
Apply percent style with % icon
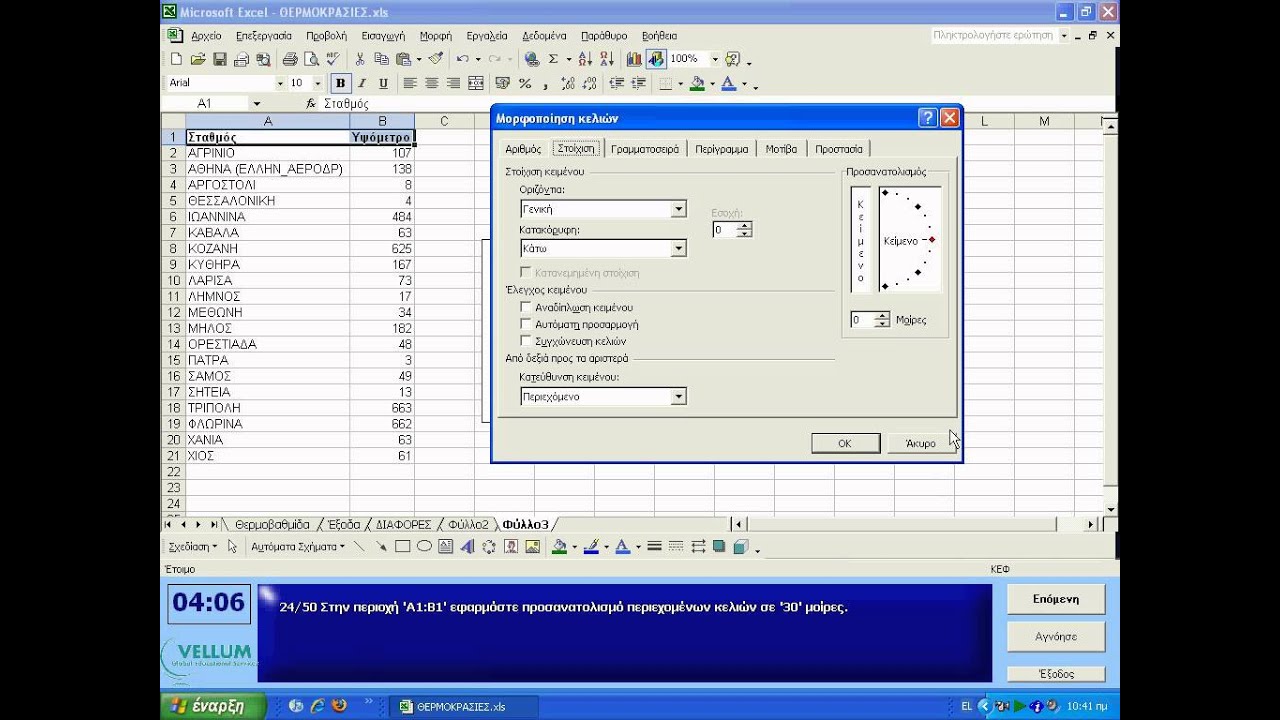(525, 83)
